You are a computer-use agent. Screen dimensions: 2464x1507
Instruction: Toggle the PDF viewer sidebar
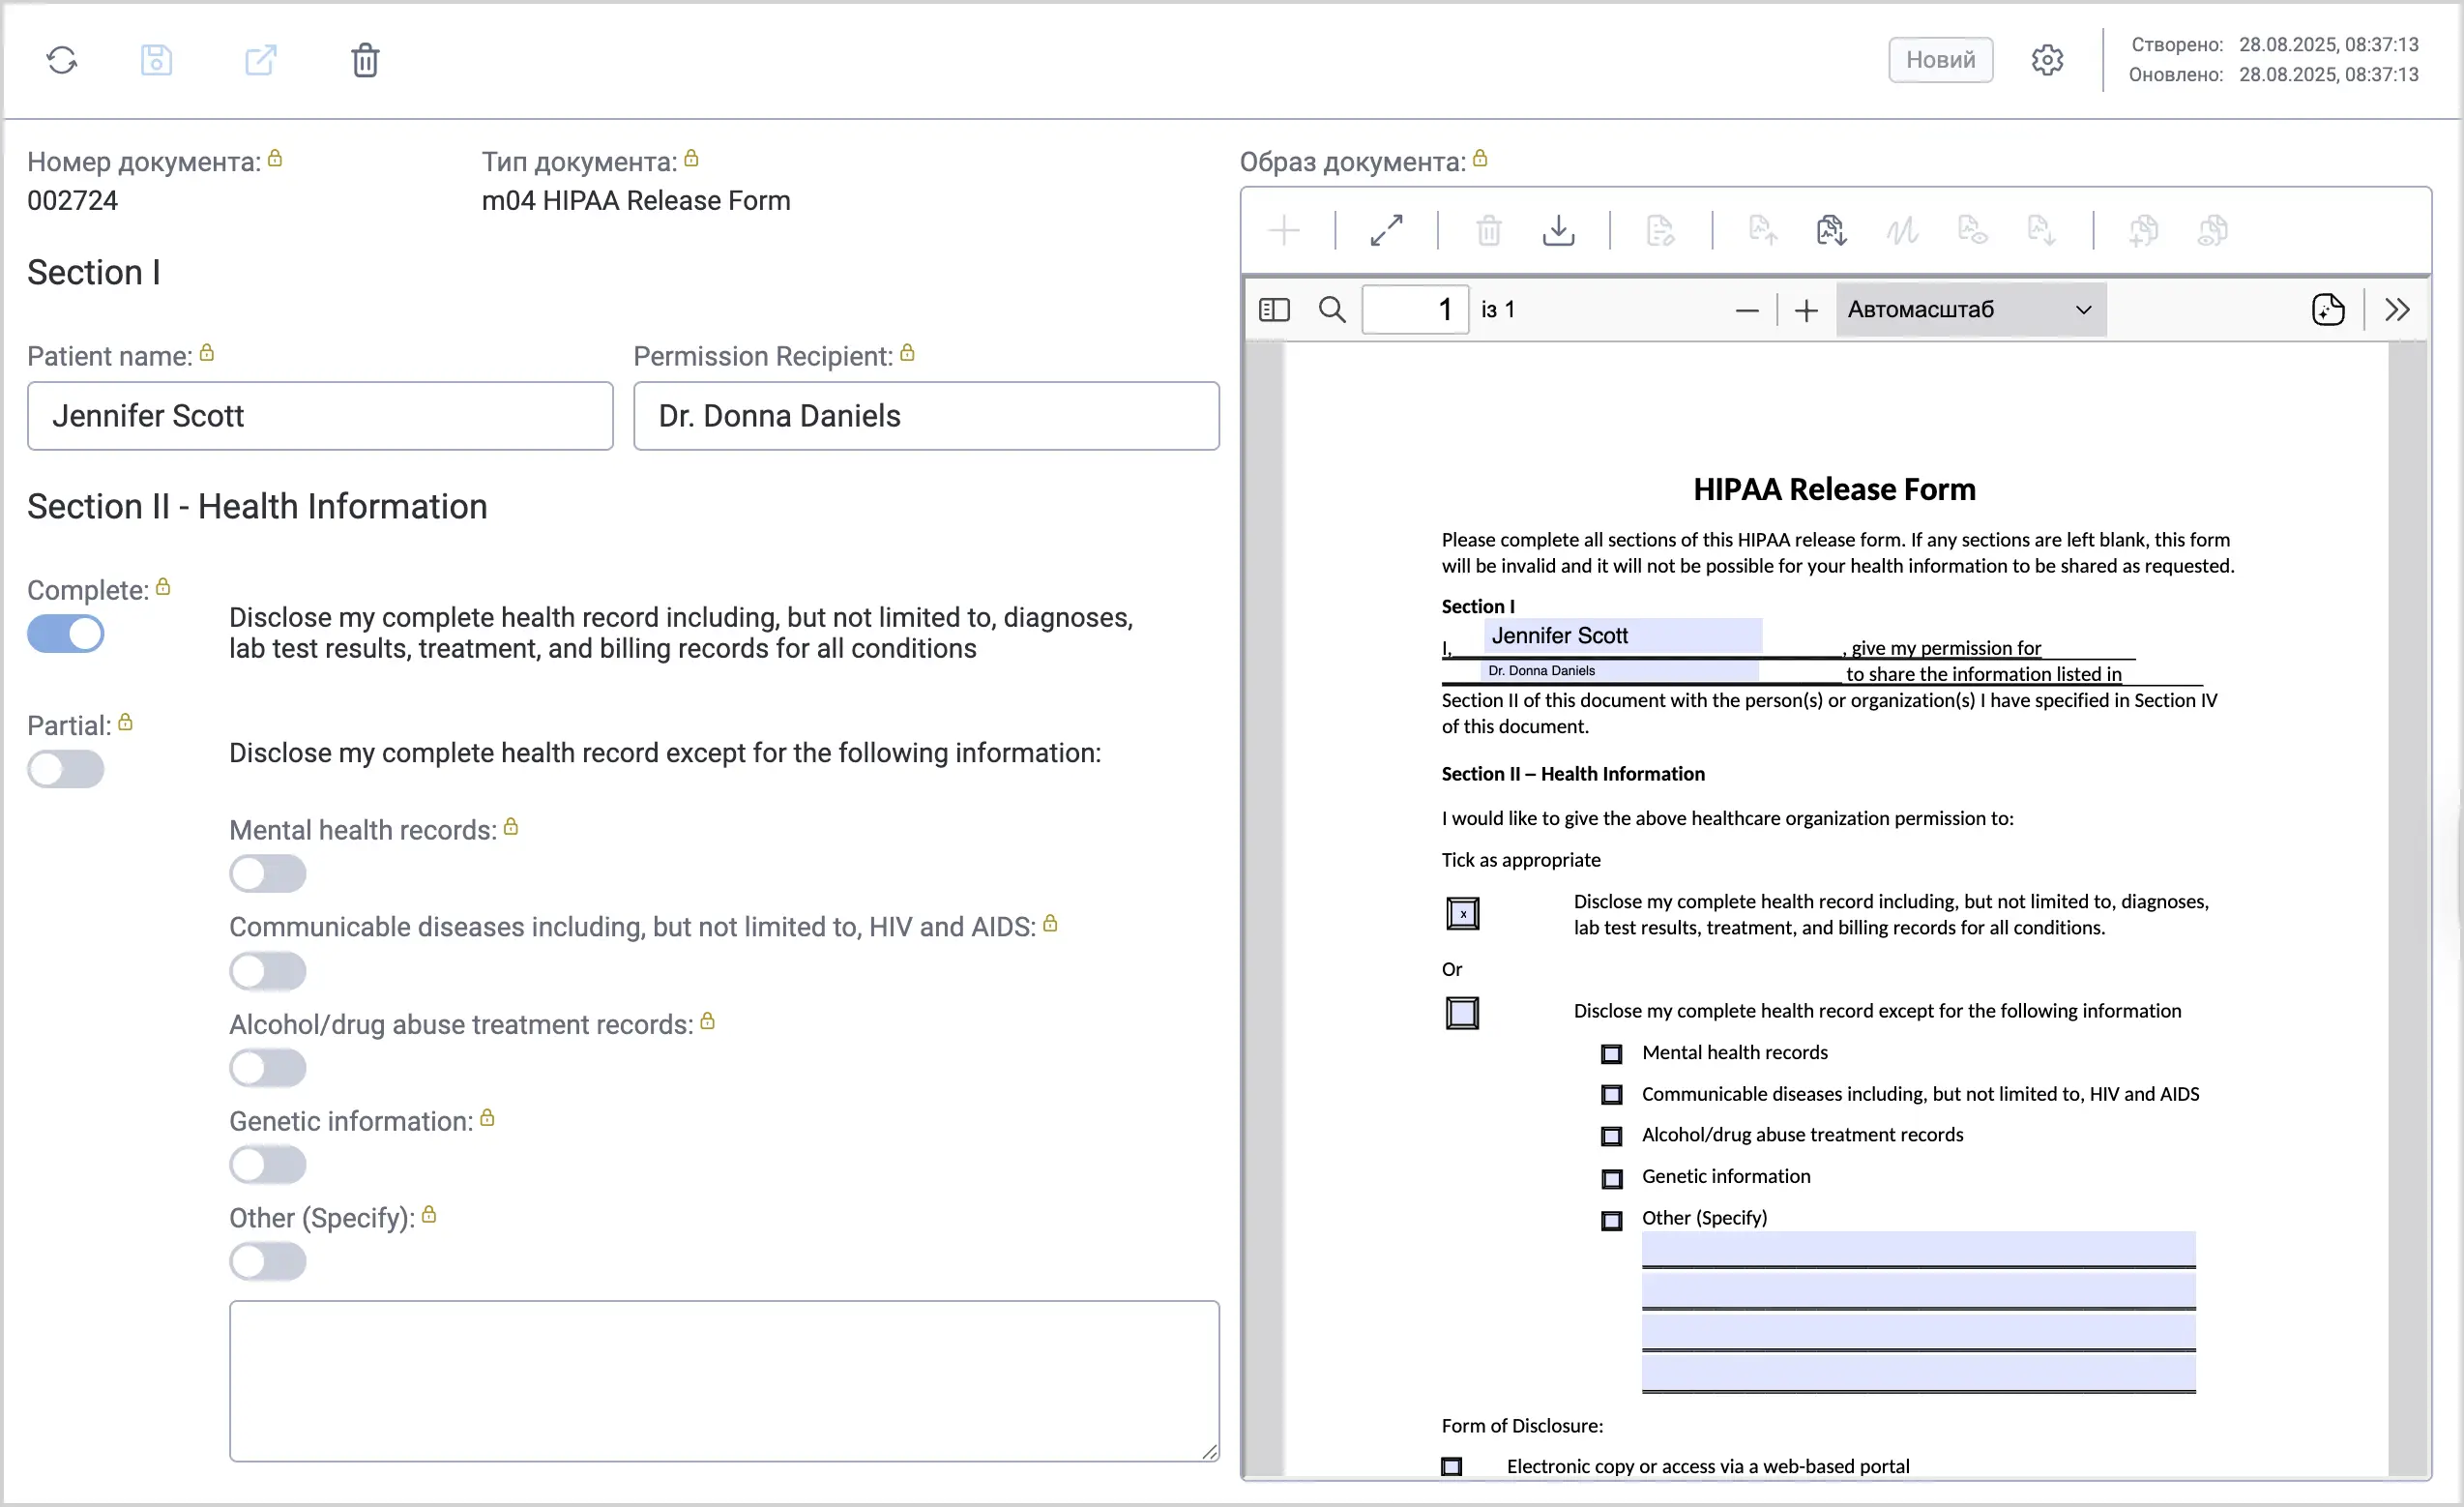(1274, 310)
